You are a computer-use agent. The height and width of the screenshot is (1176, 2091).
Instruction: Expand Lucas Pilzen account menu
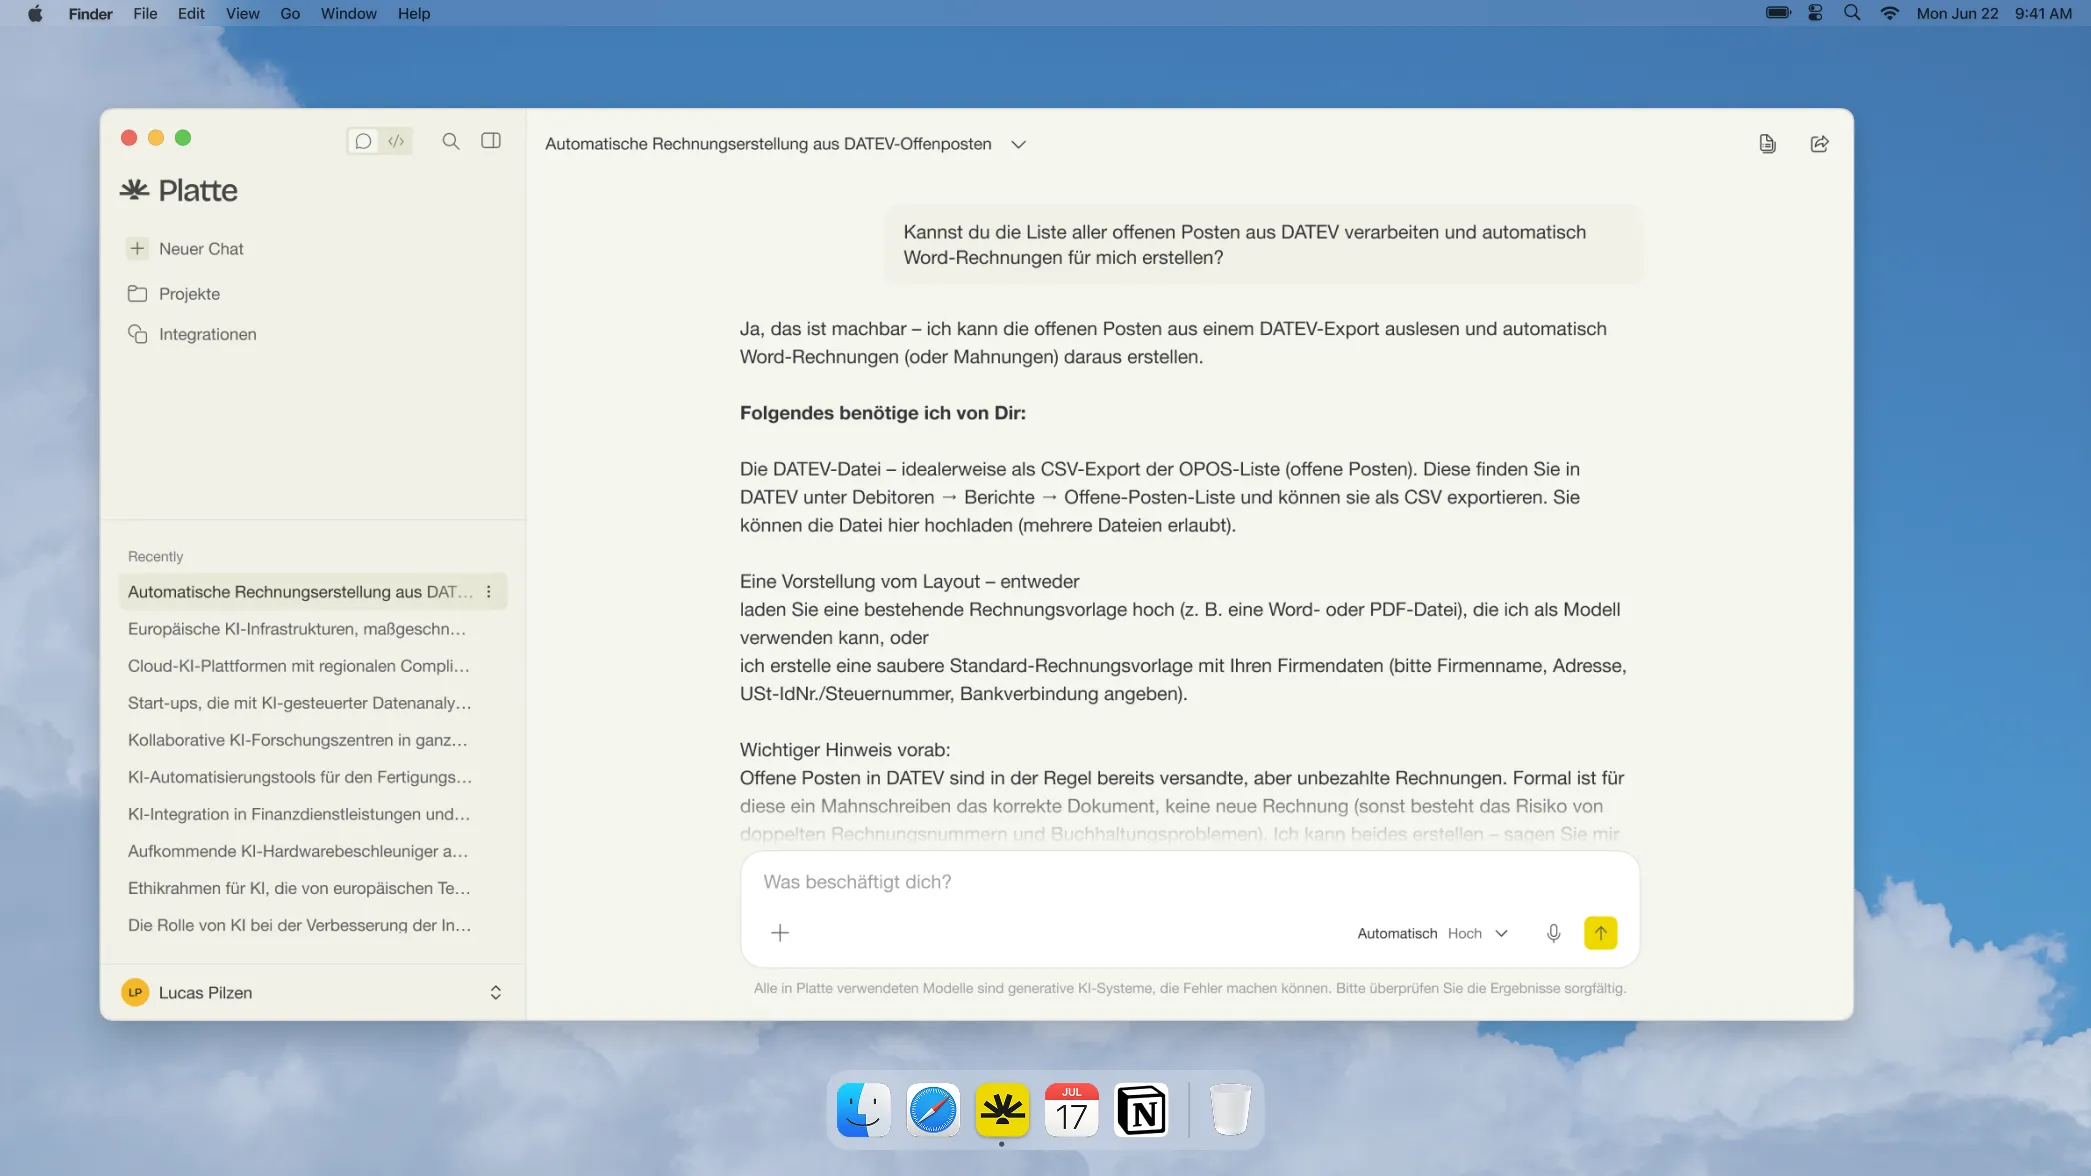point(495,993)
